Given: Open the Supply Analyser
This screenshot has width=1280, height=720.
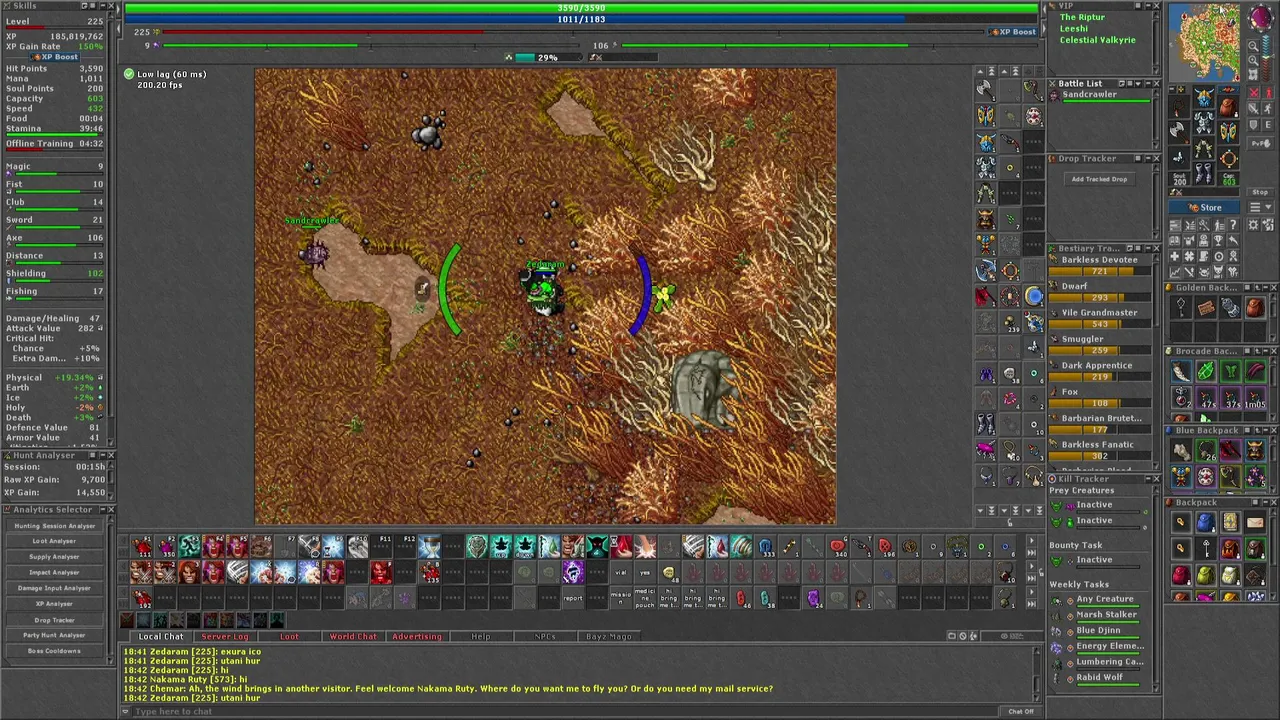Looking at the screenshot, I should point(54,557).
